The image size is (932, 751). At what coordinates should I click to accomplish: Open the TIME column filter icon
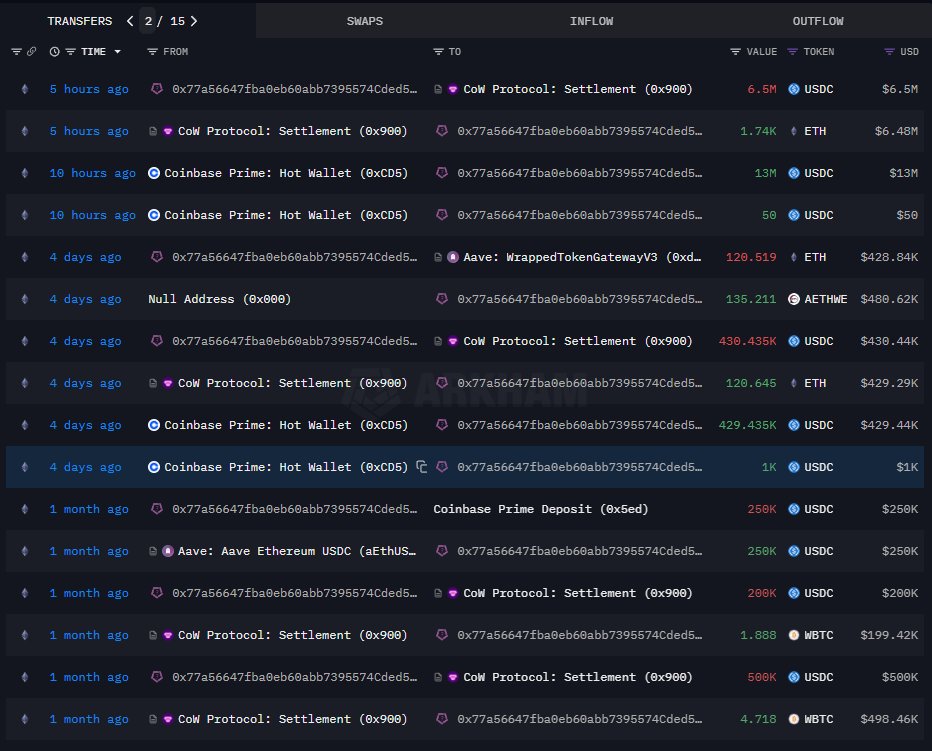[70, 52]
